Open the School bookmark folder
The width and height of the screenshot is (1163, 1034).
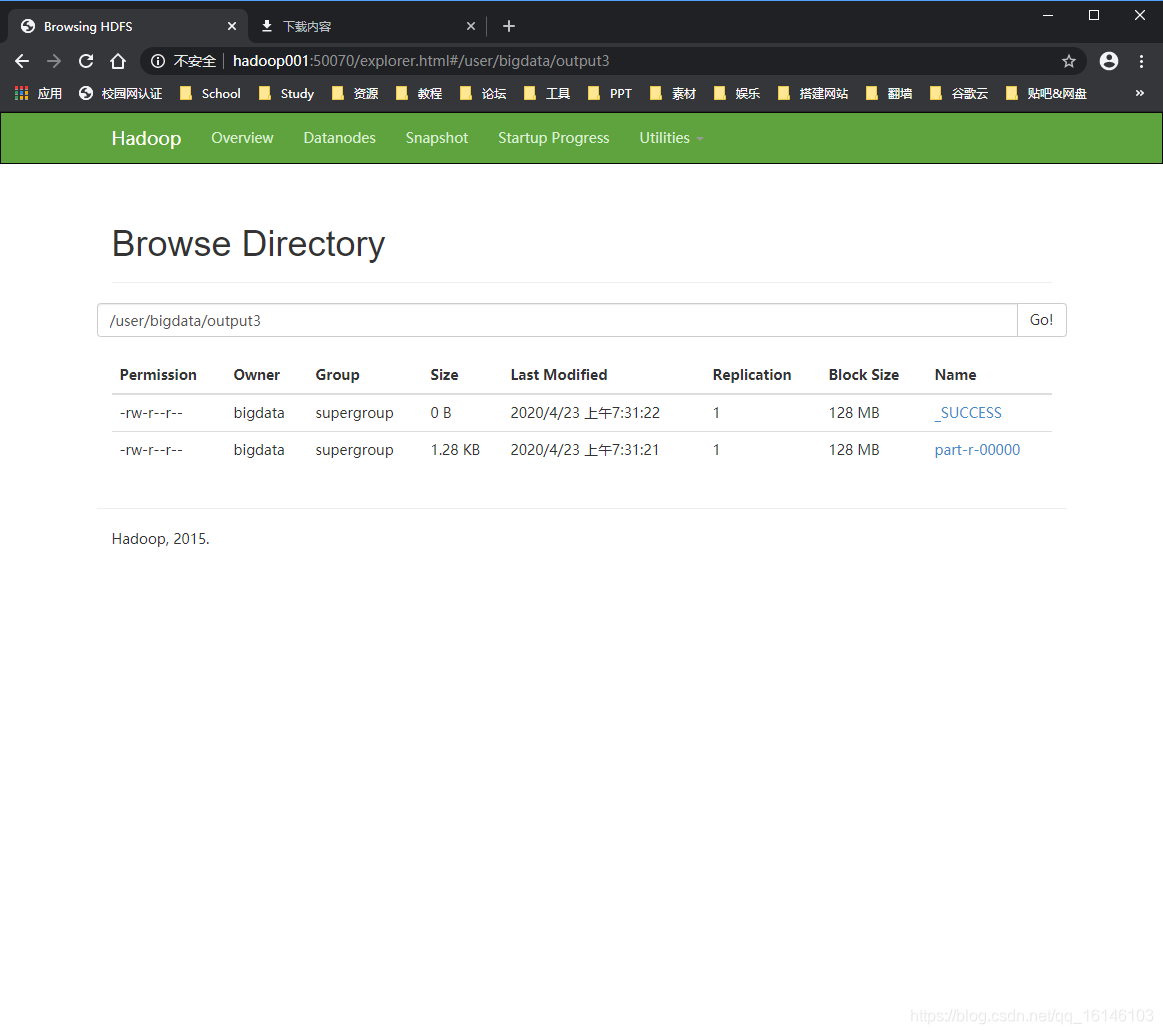tap(211, 93)
